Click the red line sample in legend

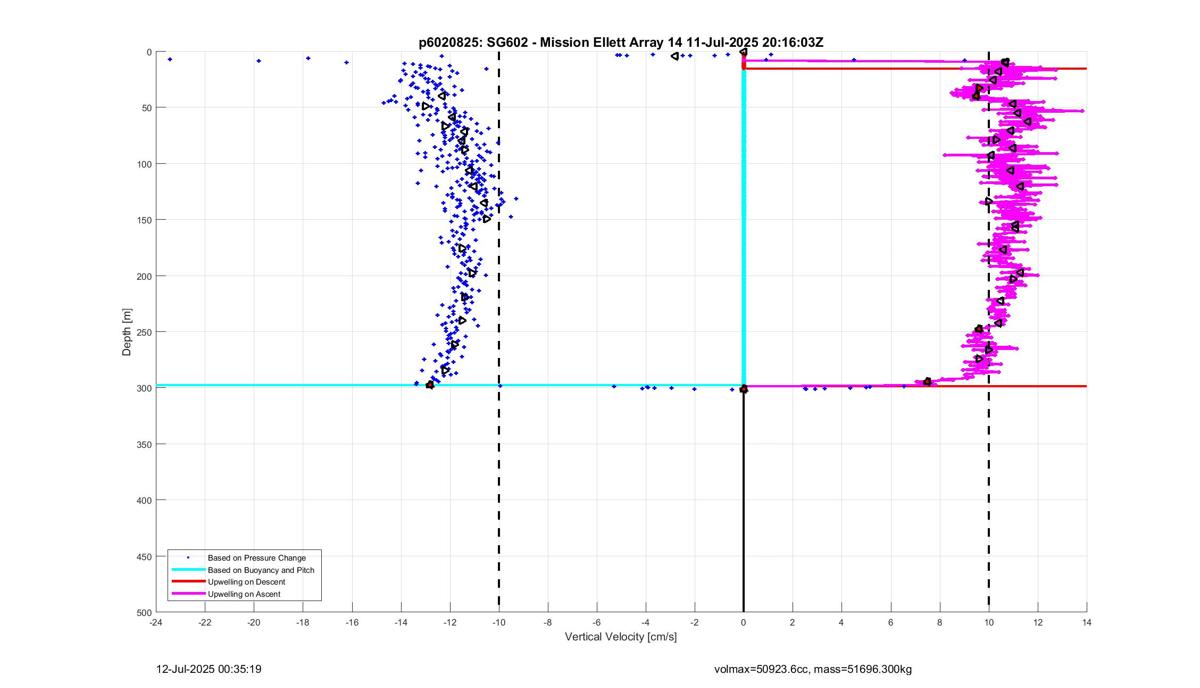coord(188,581)
